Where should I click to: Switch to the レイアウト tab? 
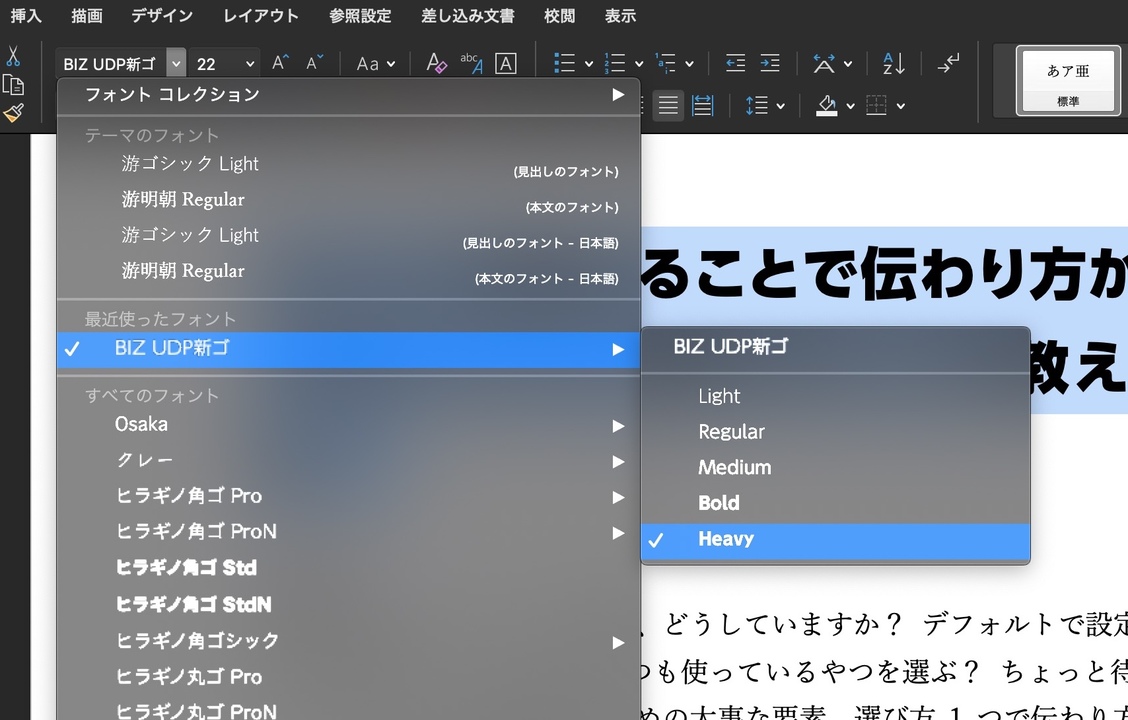point(260,16)
